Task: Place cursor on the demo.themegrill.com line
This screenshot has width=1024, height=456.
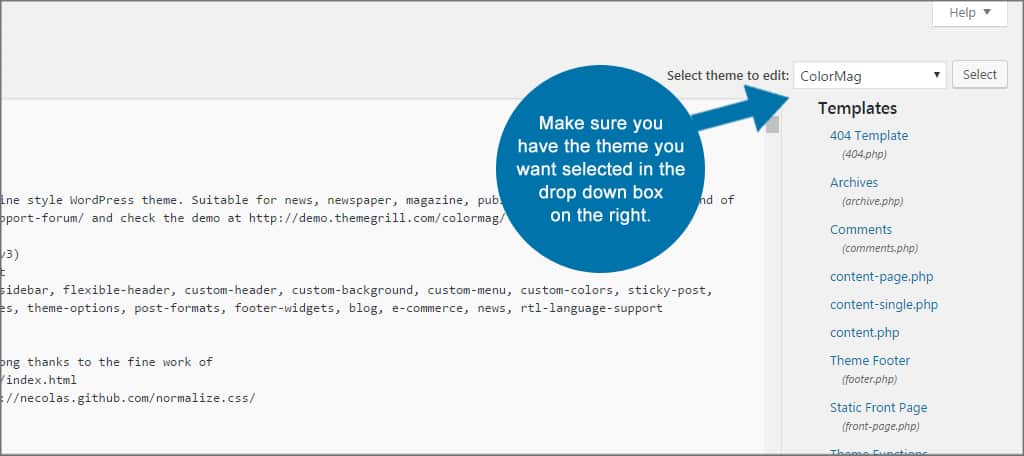Action: coord(250,218)
